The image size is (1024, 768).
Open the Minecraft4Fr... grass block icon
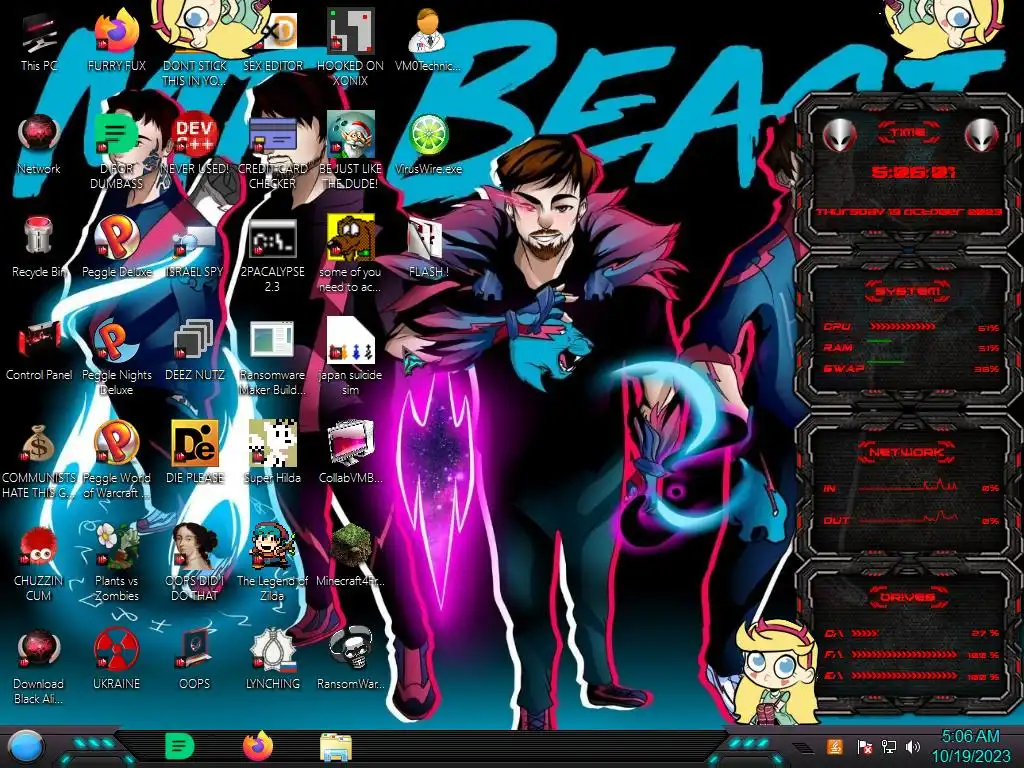pos(350,556)
